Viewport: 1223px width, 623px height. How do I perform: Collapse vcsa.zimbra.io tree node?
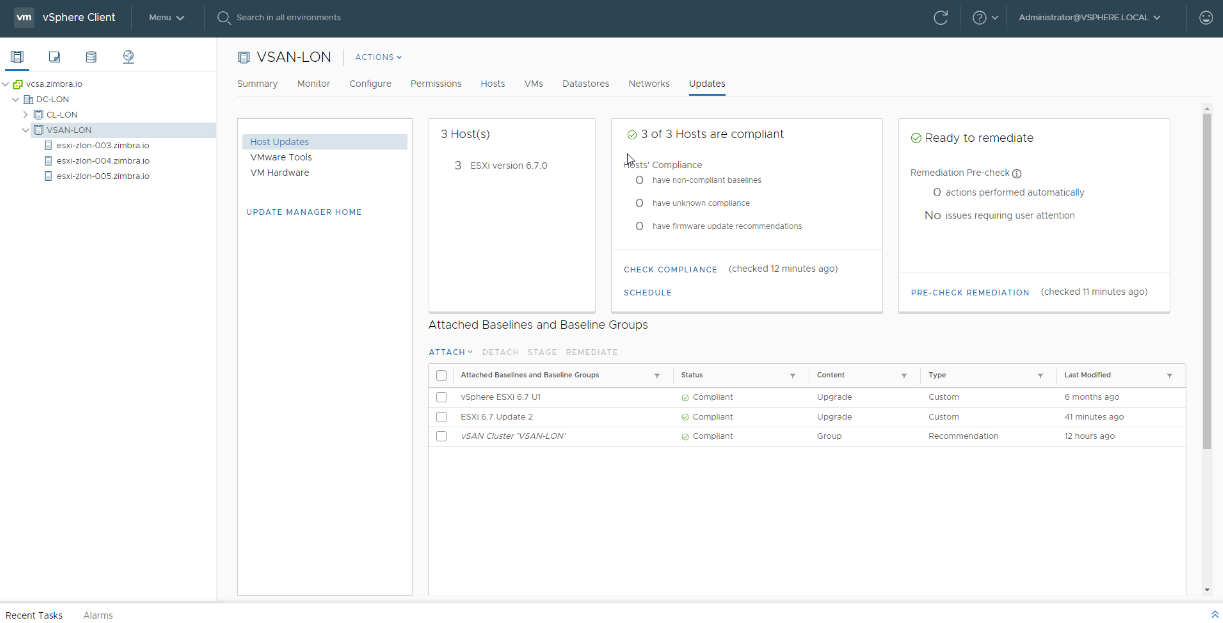[x=6, y=84]
